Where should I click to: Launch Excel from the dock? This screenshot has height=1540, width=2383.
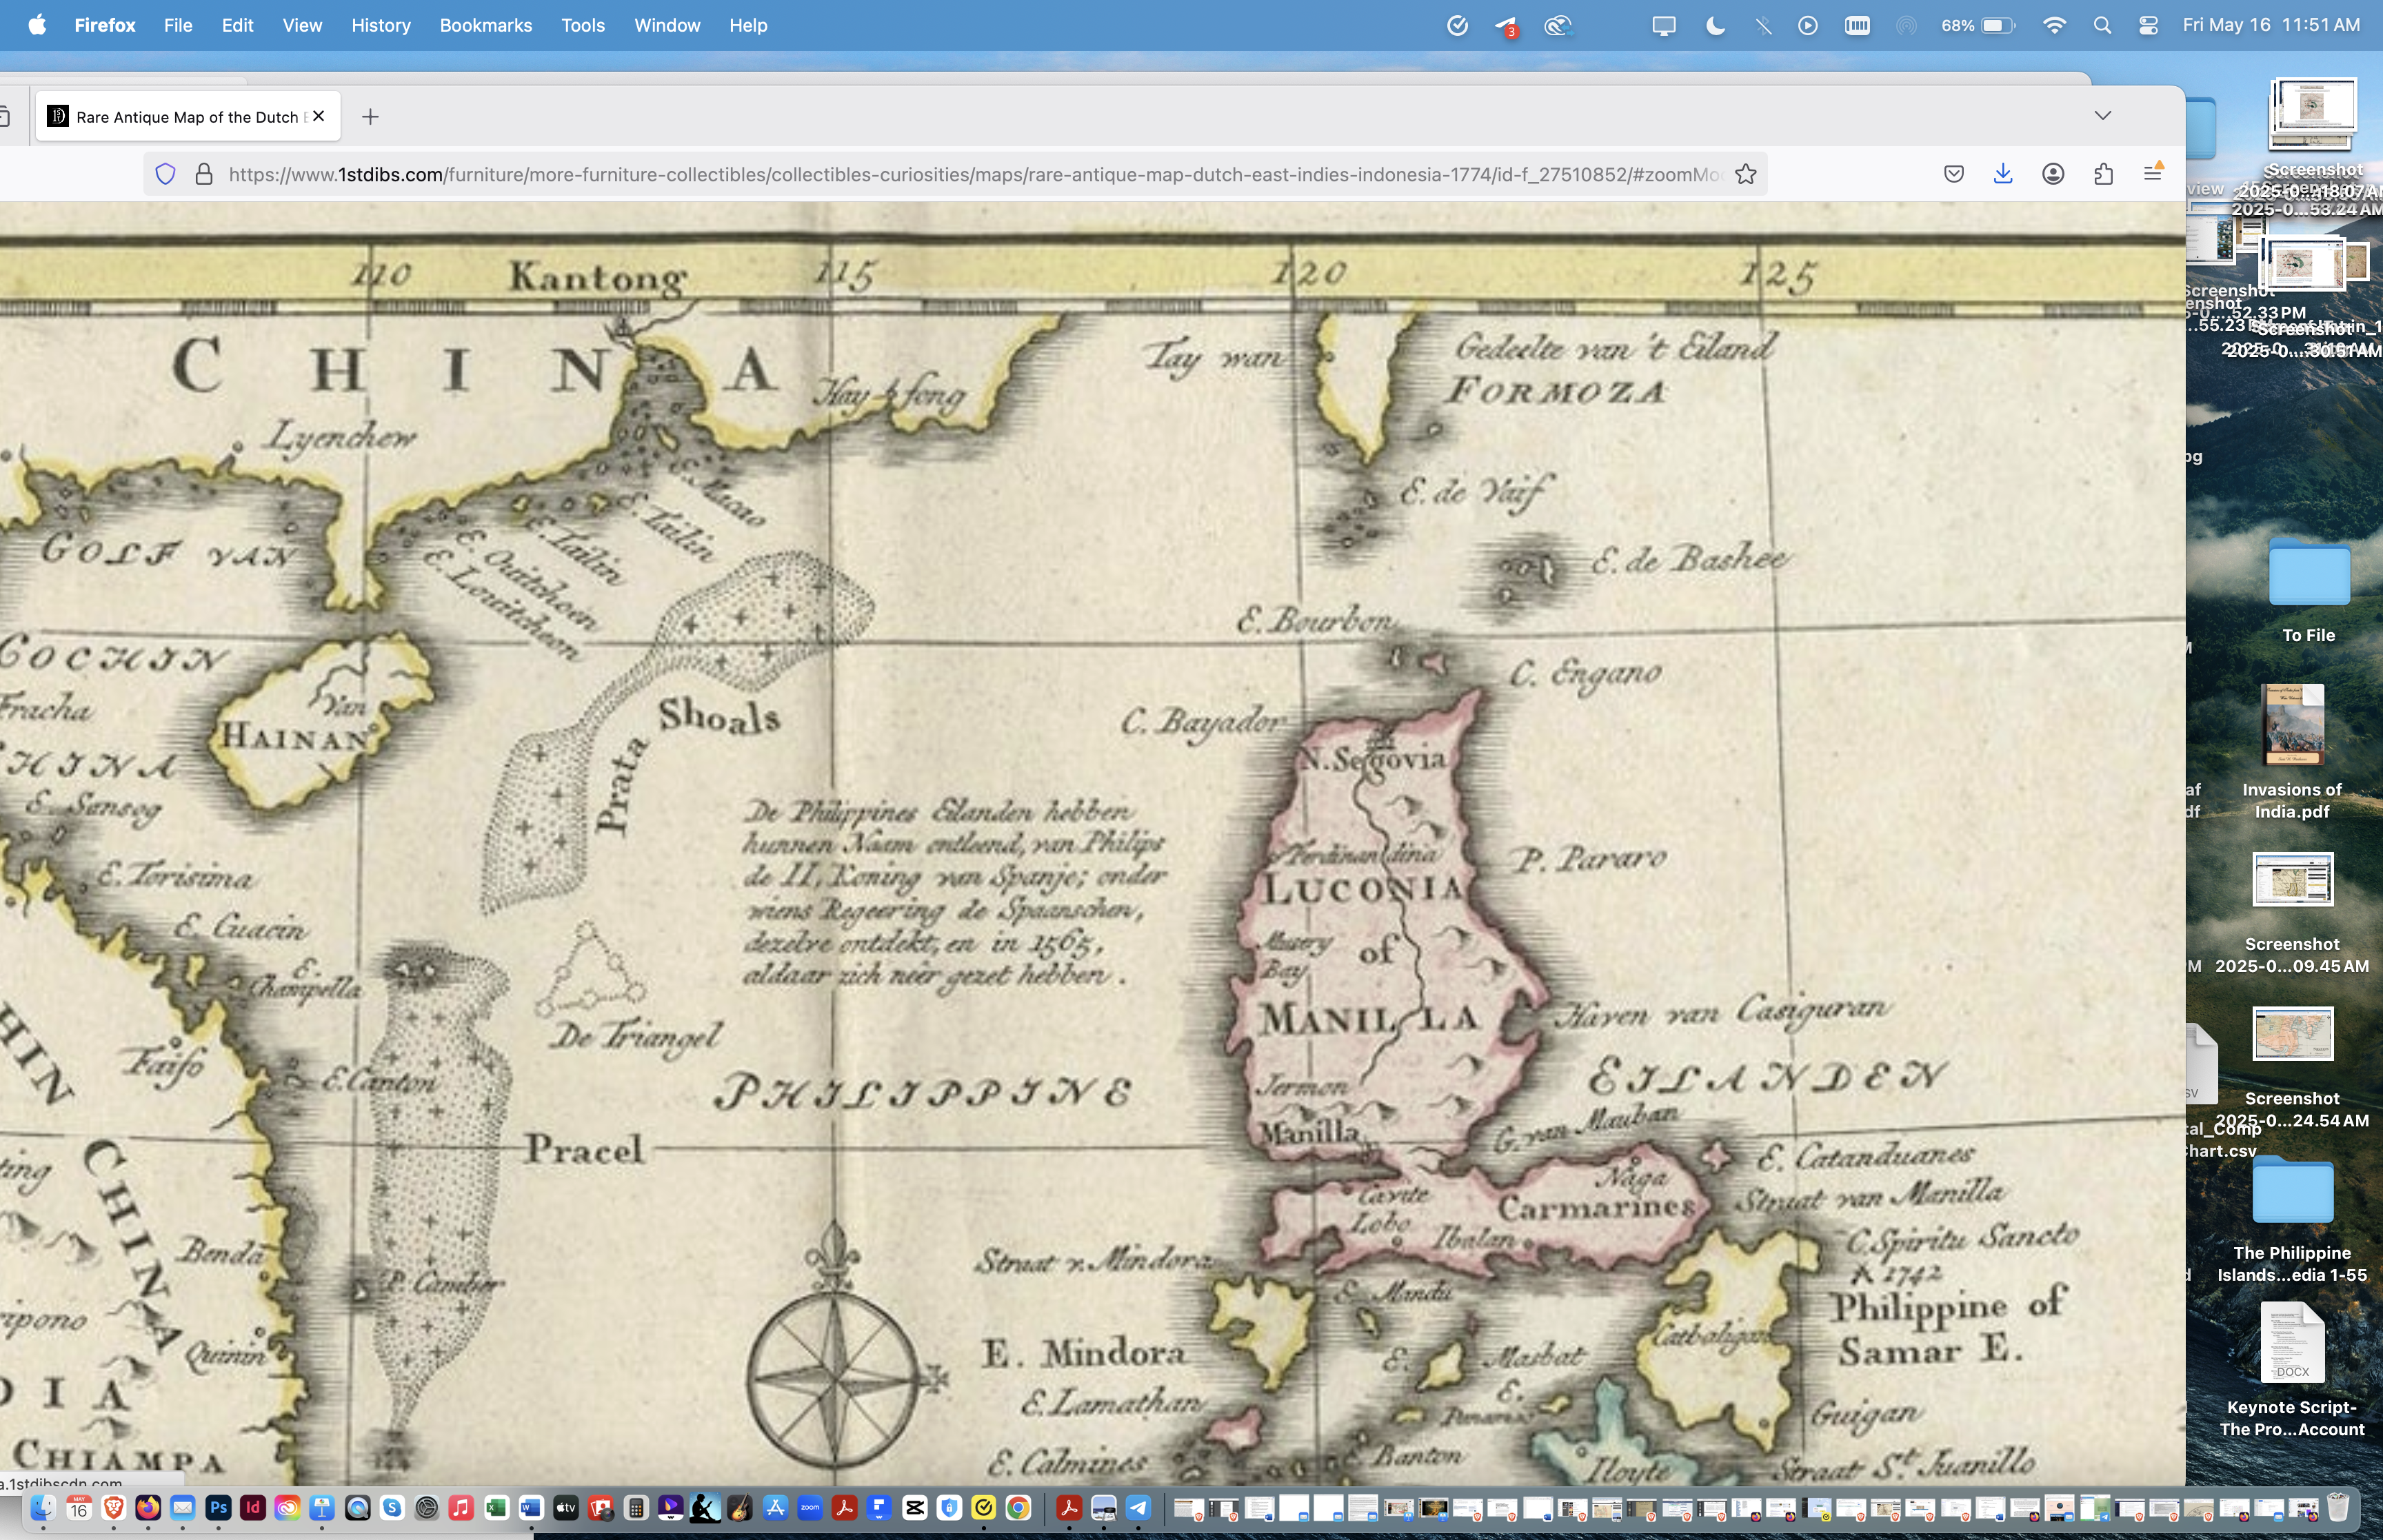point(496,1508)
